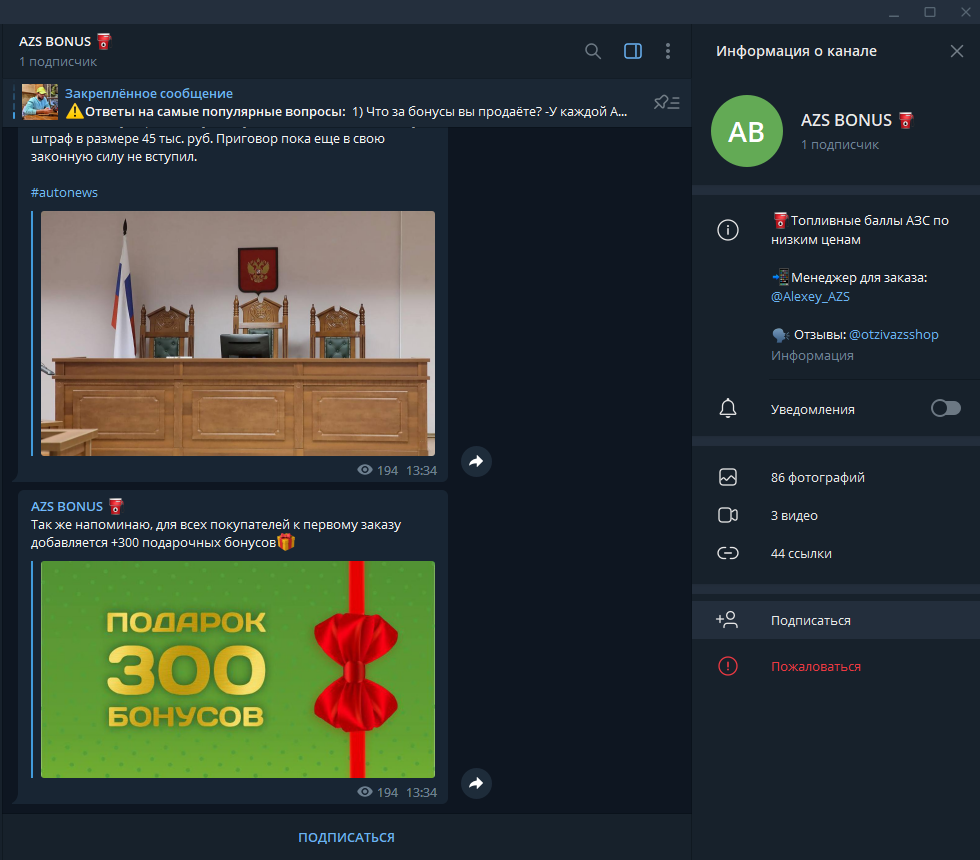Click the gift post time 13:34

(x=421, y=792)
